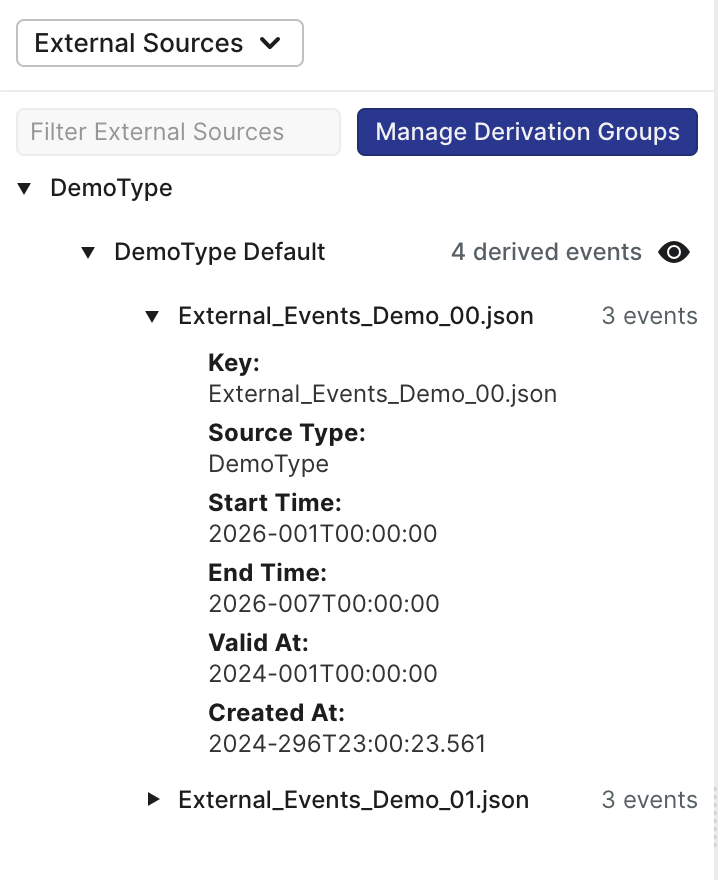
Task: Collapse External_Events_Demo_00.json disclosure triangle
Action: pos(153,316)
